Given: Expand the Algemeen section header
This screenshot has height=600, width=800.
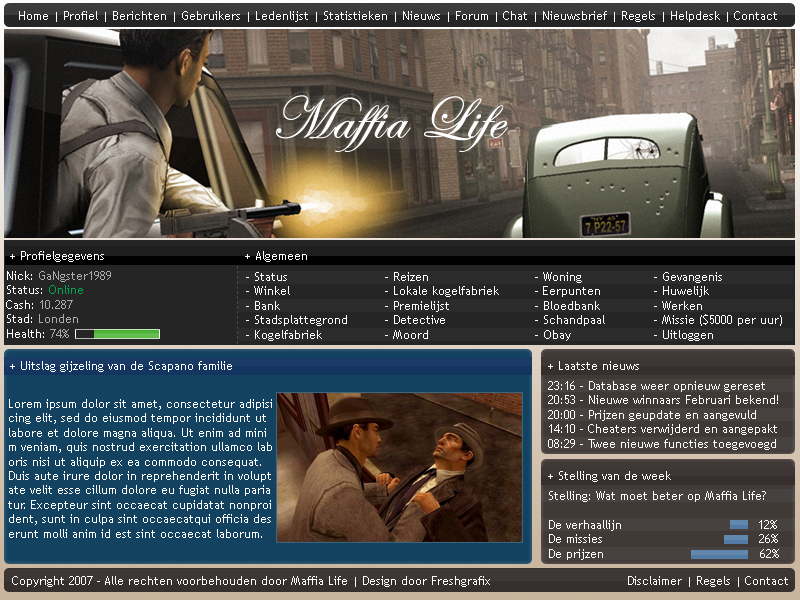Looking at the screenshot, I should tap(276, 256).
